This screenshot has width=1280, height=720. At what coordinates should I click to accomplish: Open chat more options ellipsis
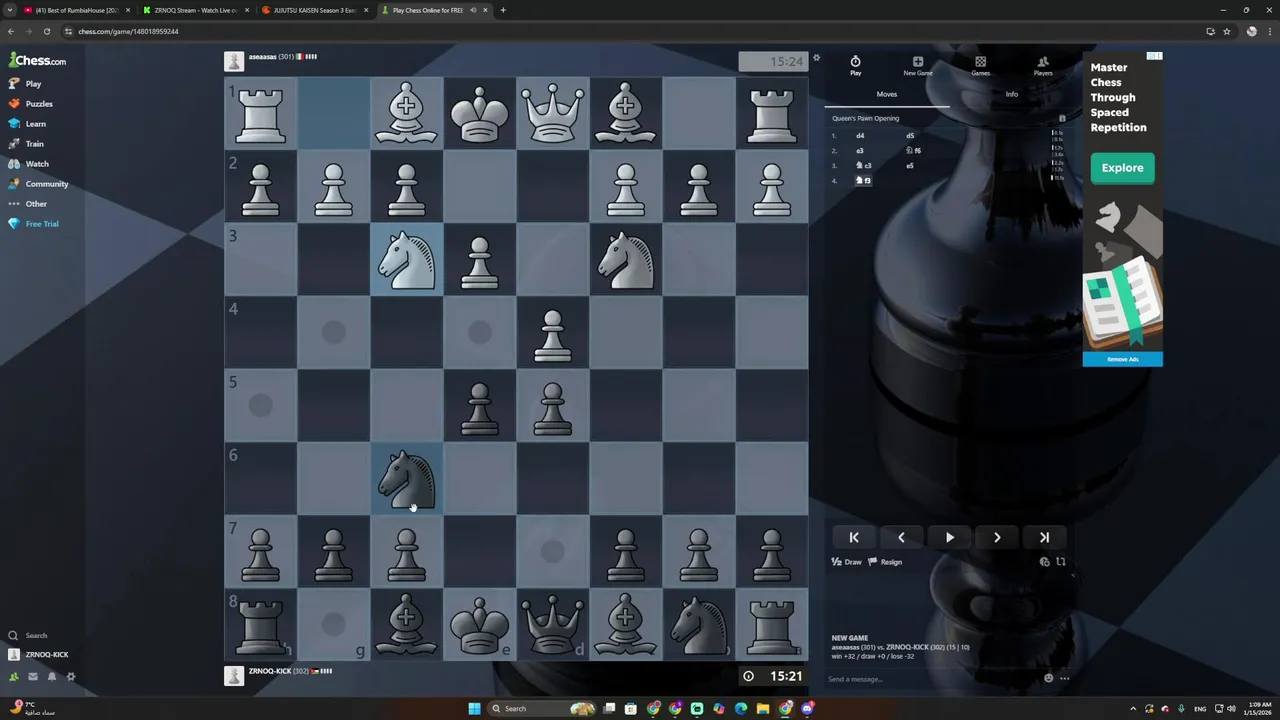point(1064,678)
